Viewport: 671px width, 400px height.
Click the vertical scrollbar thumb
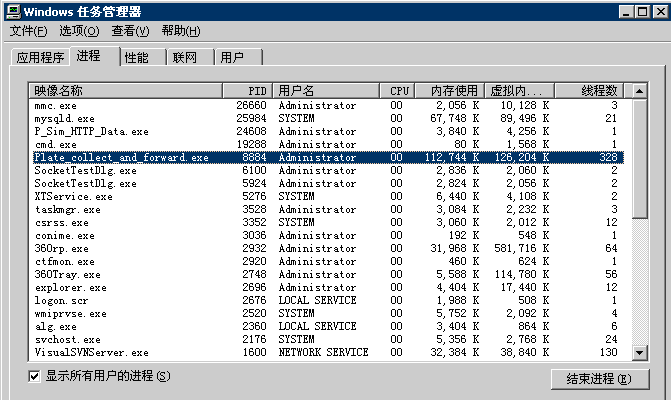[640, 159]
